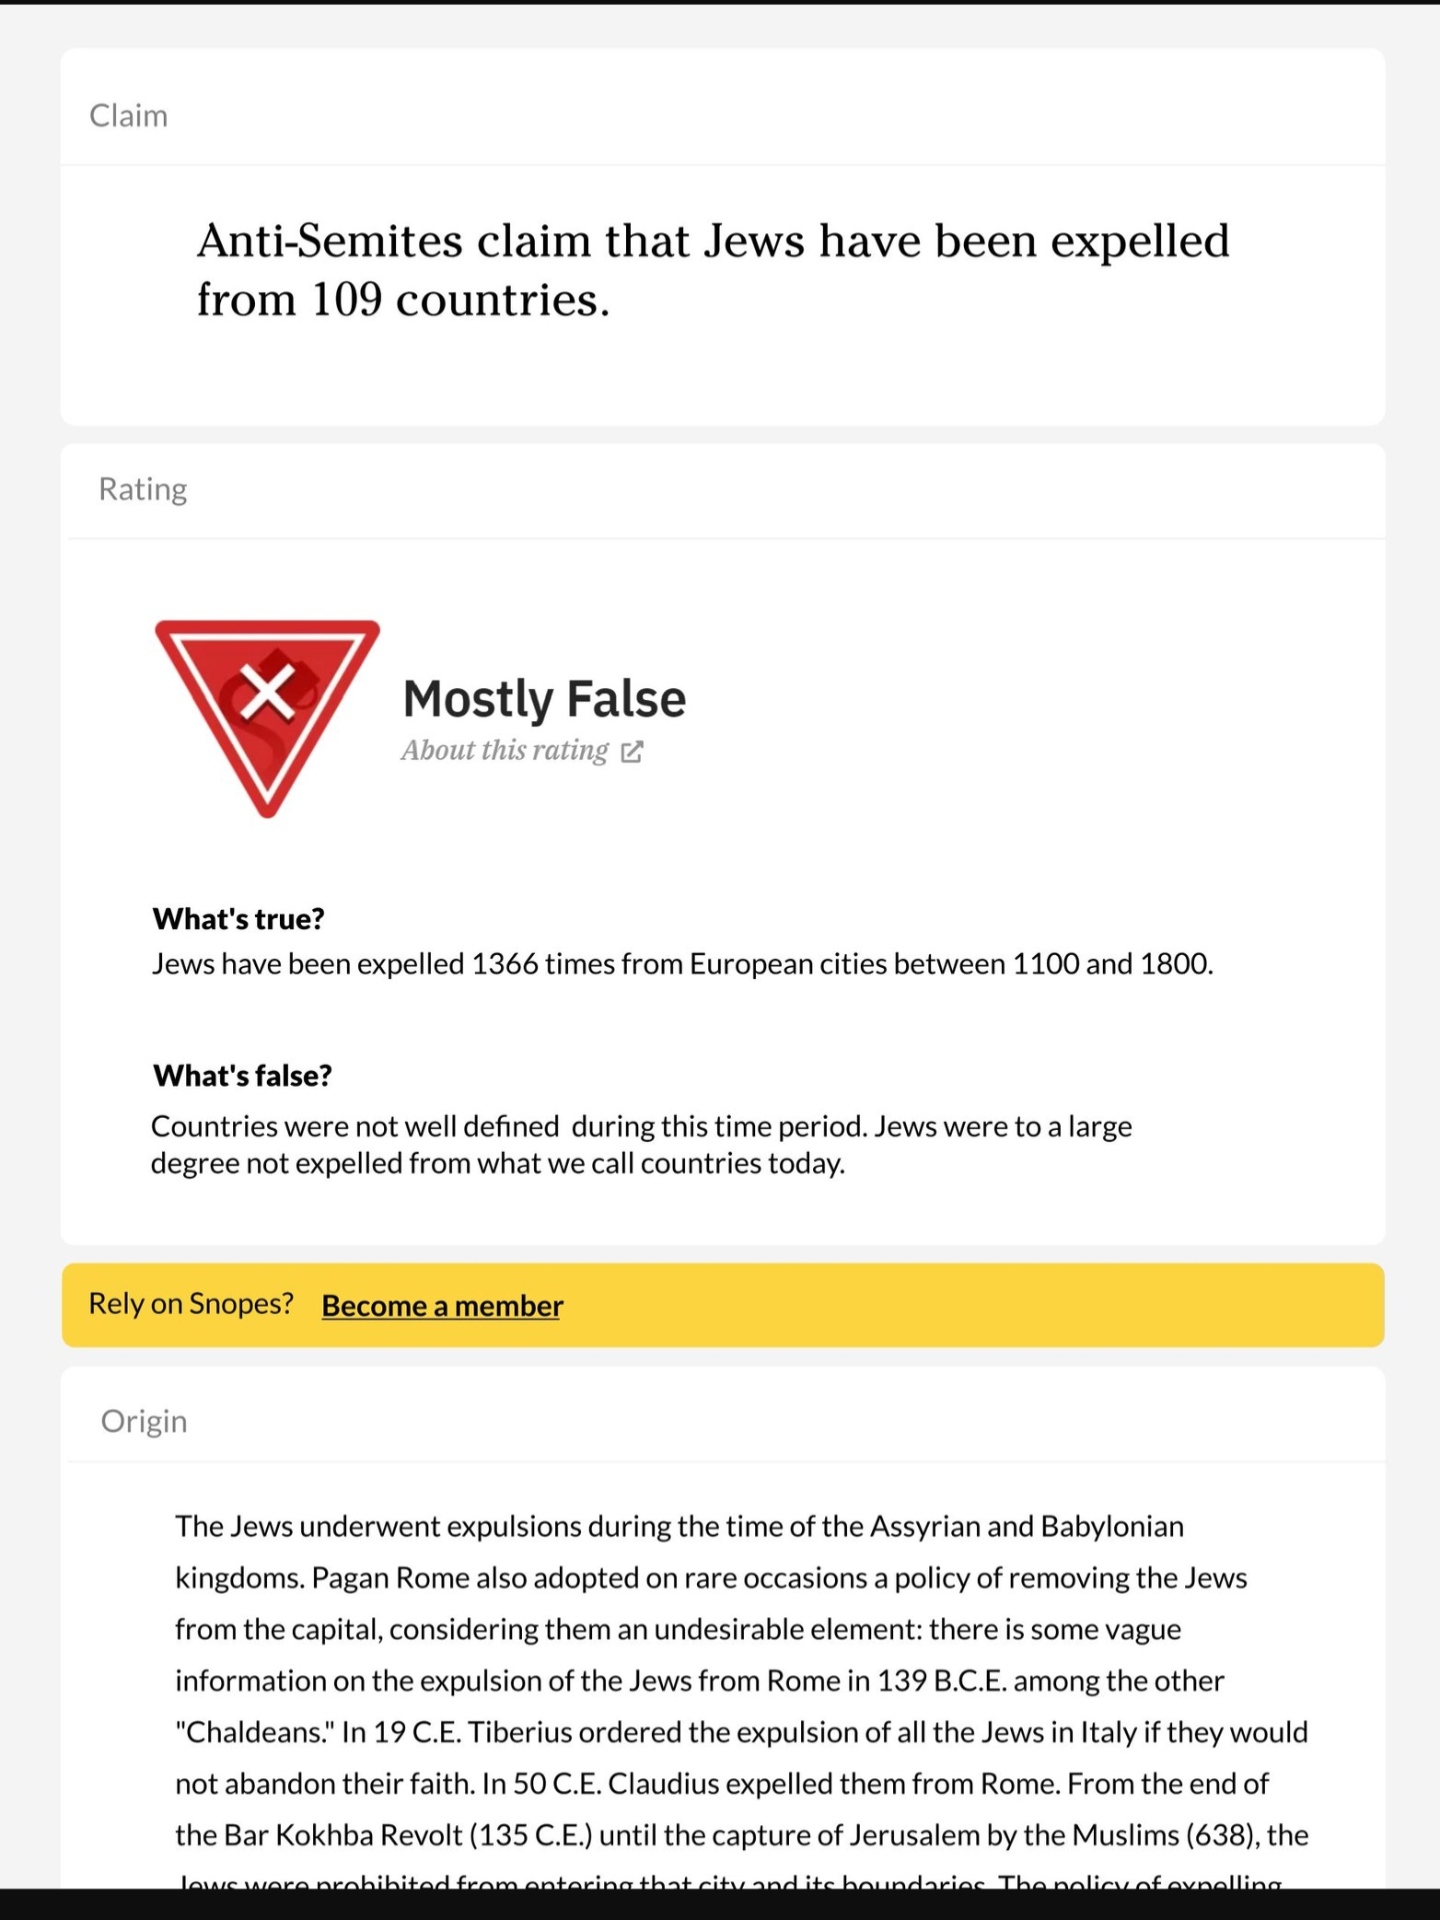Click the red Mostly False rating badge
The image size is (1440, 1920).
point(267,717)
